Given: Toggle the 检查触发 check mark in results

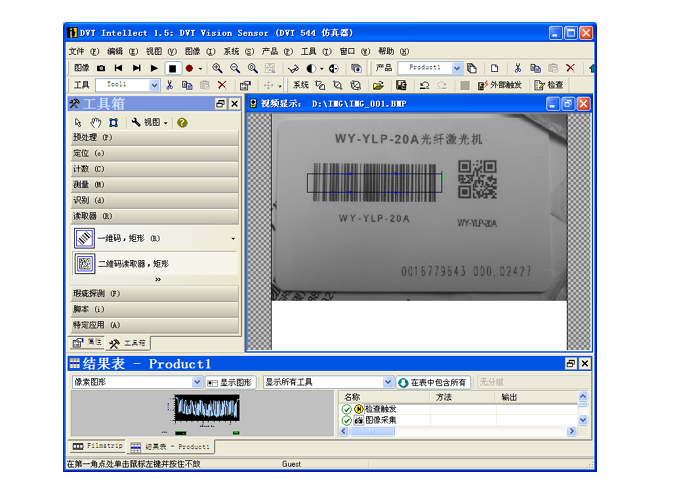Looking at the screenshot, I should [347, 409].
